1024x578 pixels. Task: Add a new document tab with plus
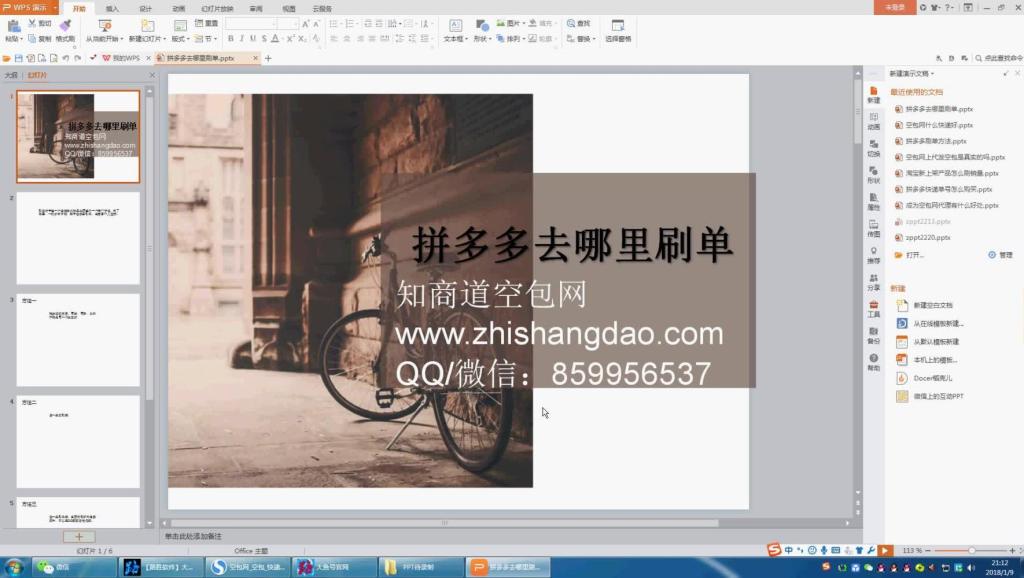(x=268, y=58)
